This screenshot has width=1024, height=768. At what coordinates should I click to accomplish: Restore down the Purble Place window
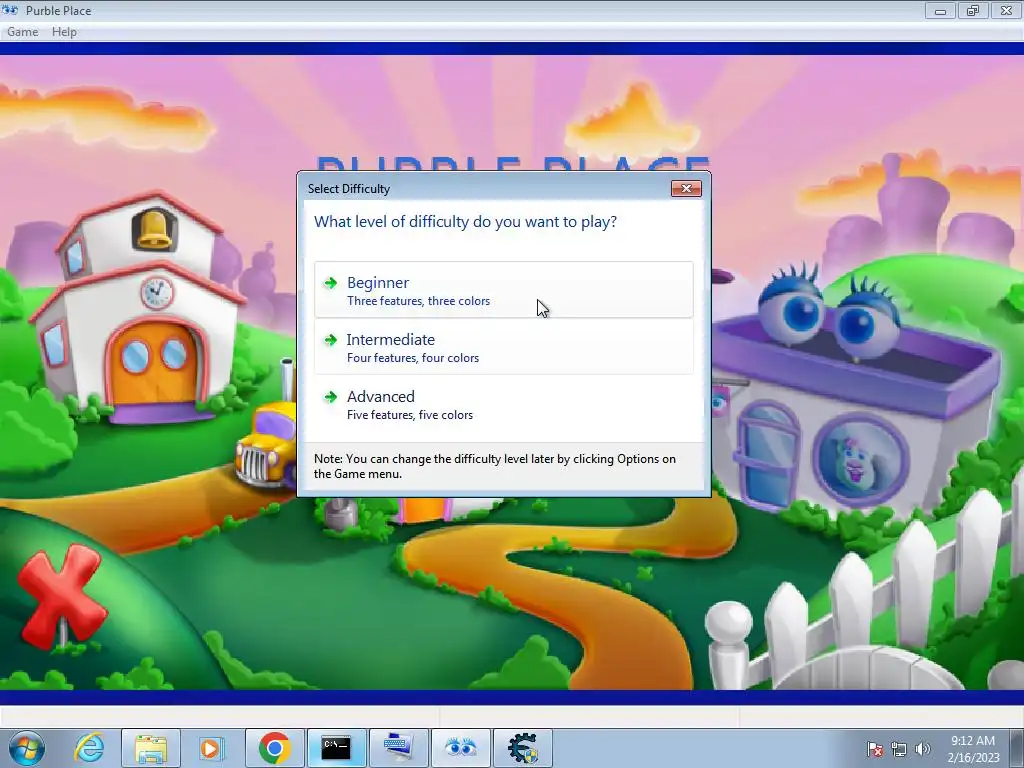[973, 10]
